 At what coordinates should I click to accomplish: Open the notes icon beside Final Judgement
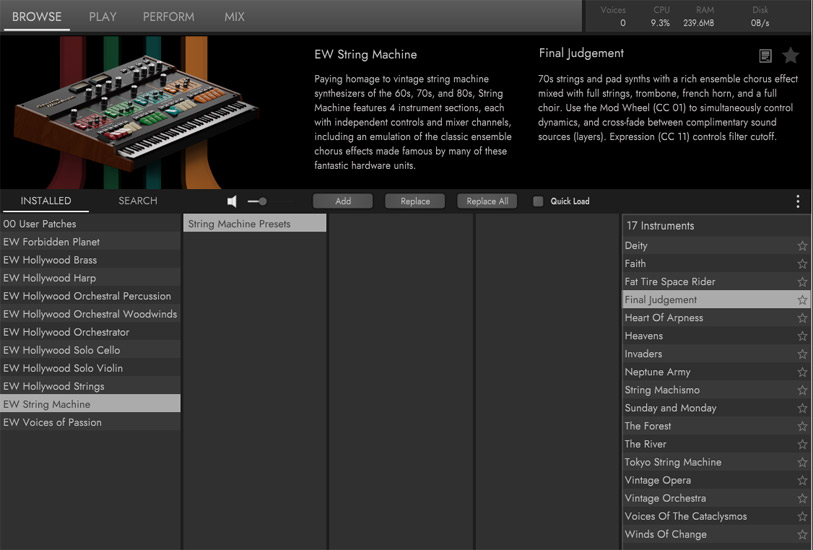[765, 56]
